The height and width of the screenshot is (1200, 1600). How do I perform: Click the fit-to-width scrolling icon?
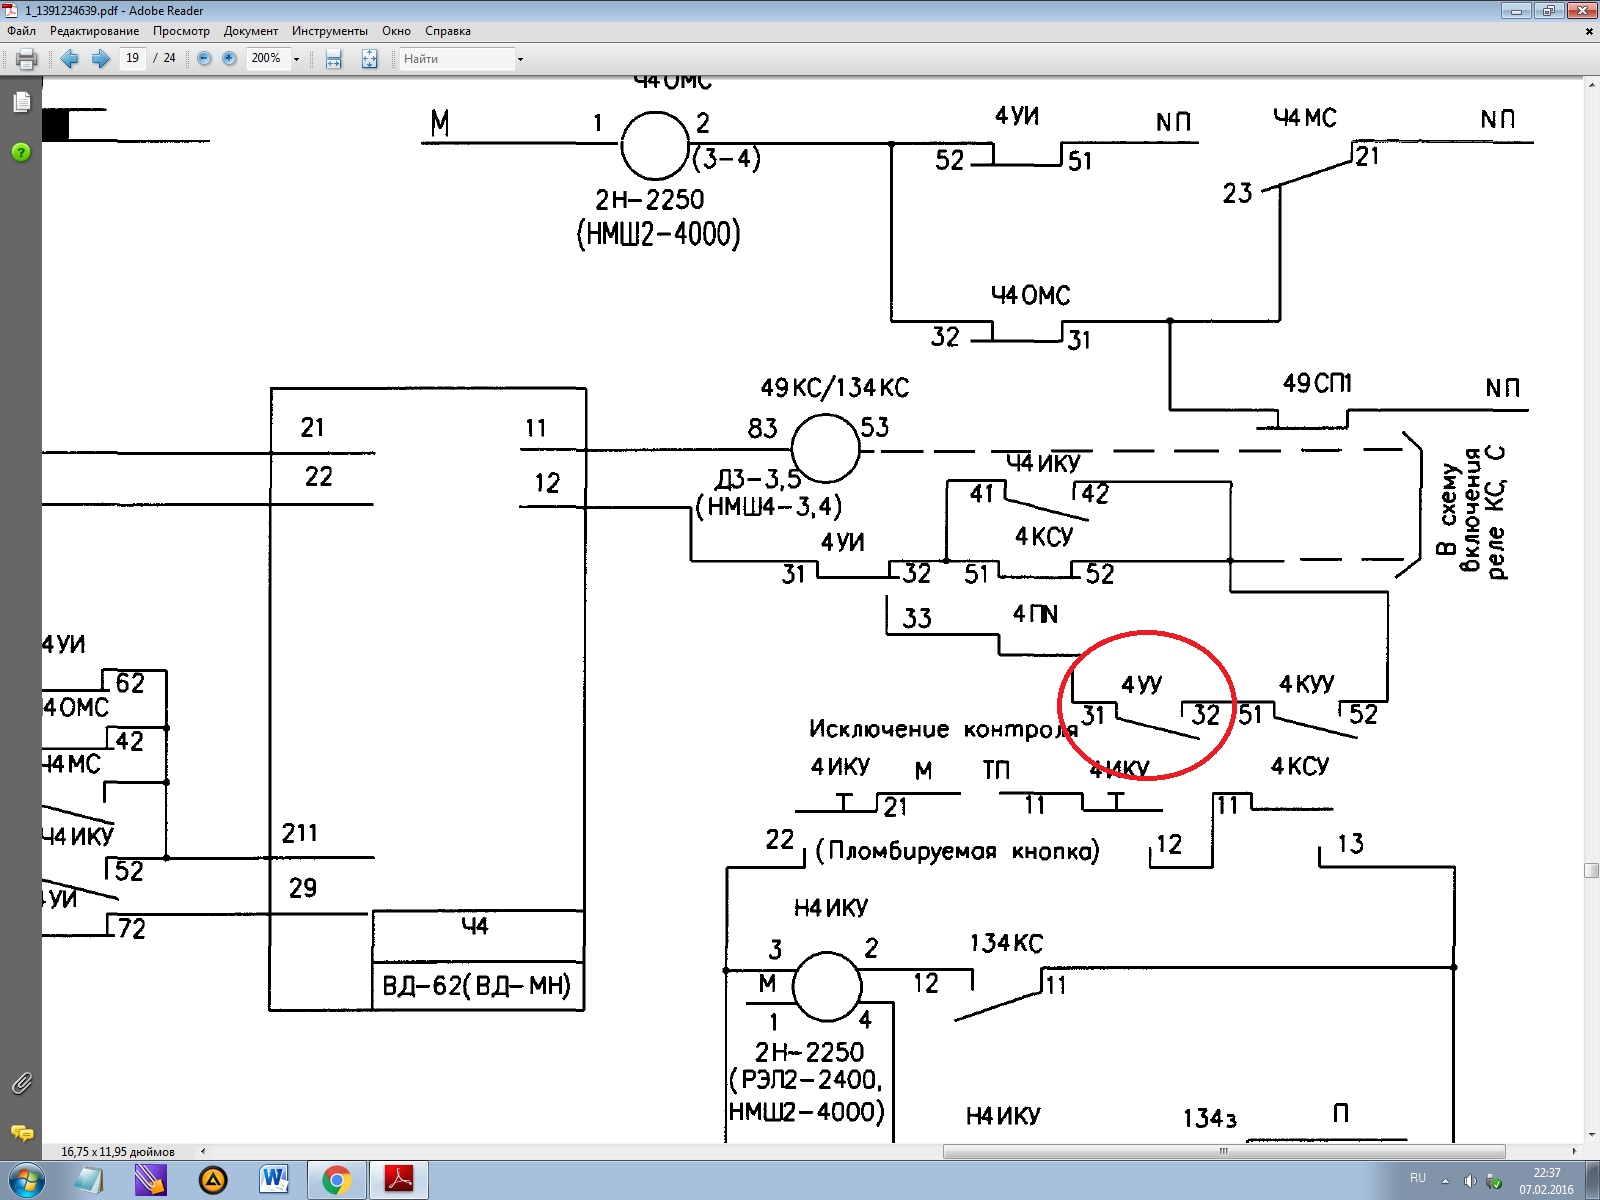pos(334,59)
